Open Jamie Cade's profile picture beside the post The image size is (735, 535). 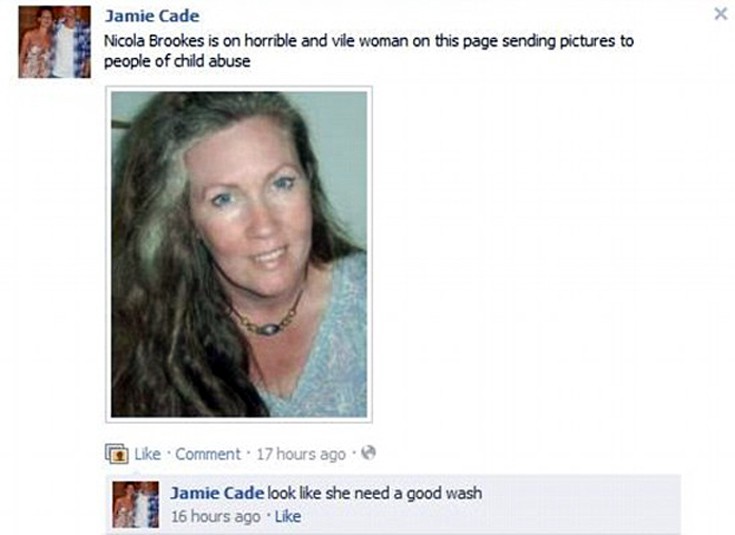tap(55, 42)
